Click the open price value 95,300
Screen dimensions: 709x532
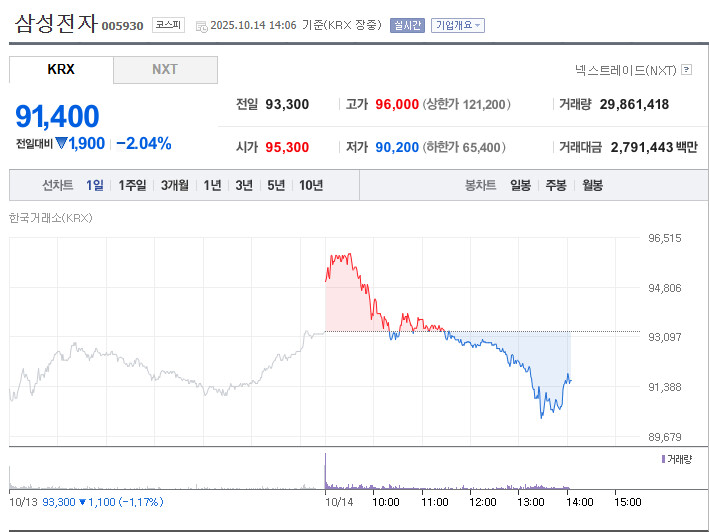pyautogui.click(x=287, y=147)
